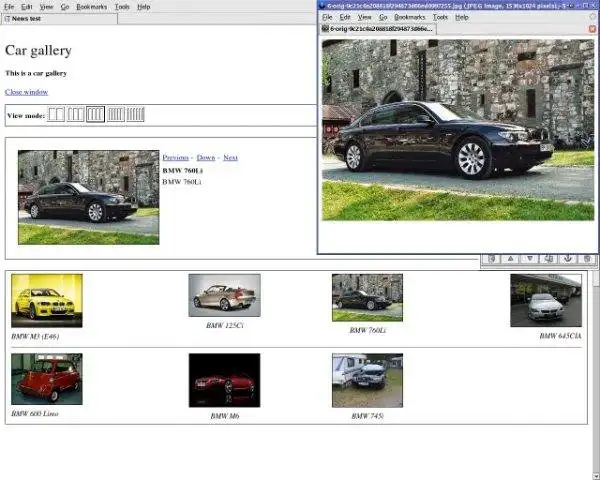Image resolution: width=600 pixels, height=480 pixels.
Task: Open the BMW M6 dark background thumbnail
Action: [x=225, y=380]
